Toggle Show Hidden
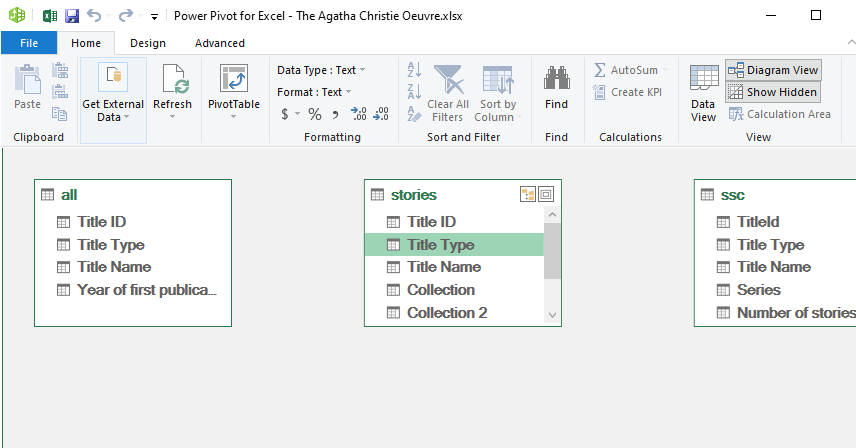Screen dimensions: 856x448 pos(774,92)
